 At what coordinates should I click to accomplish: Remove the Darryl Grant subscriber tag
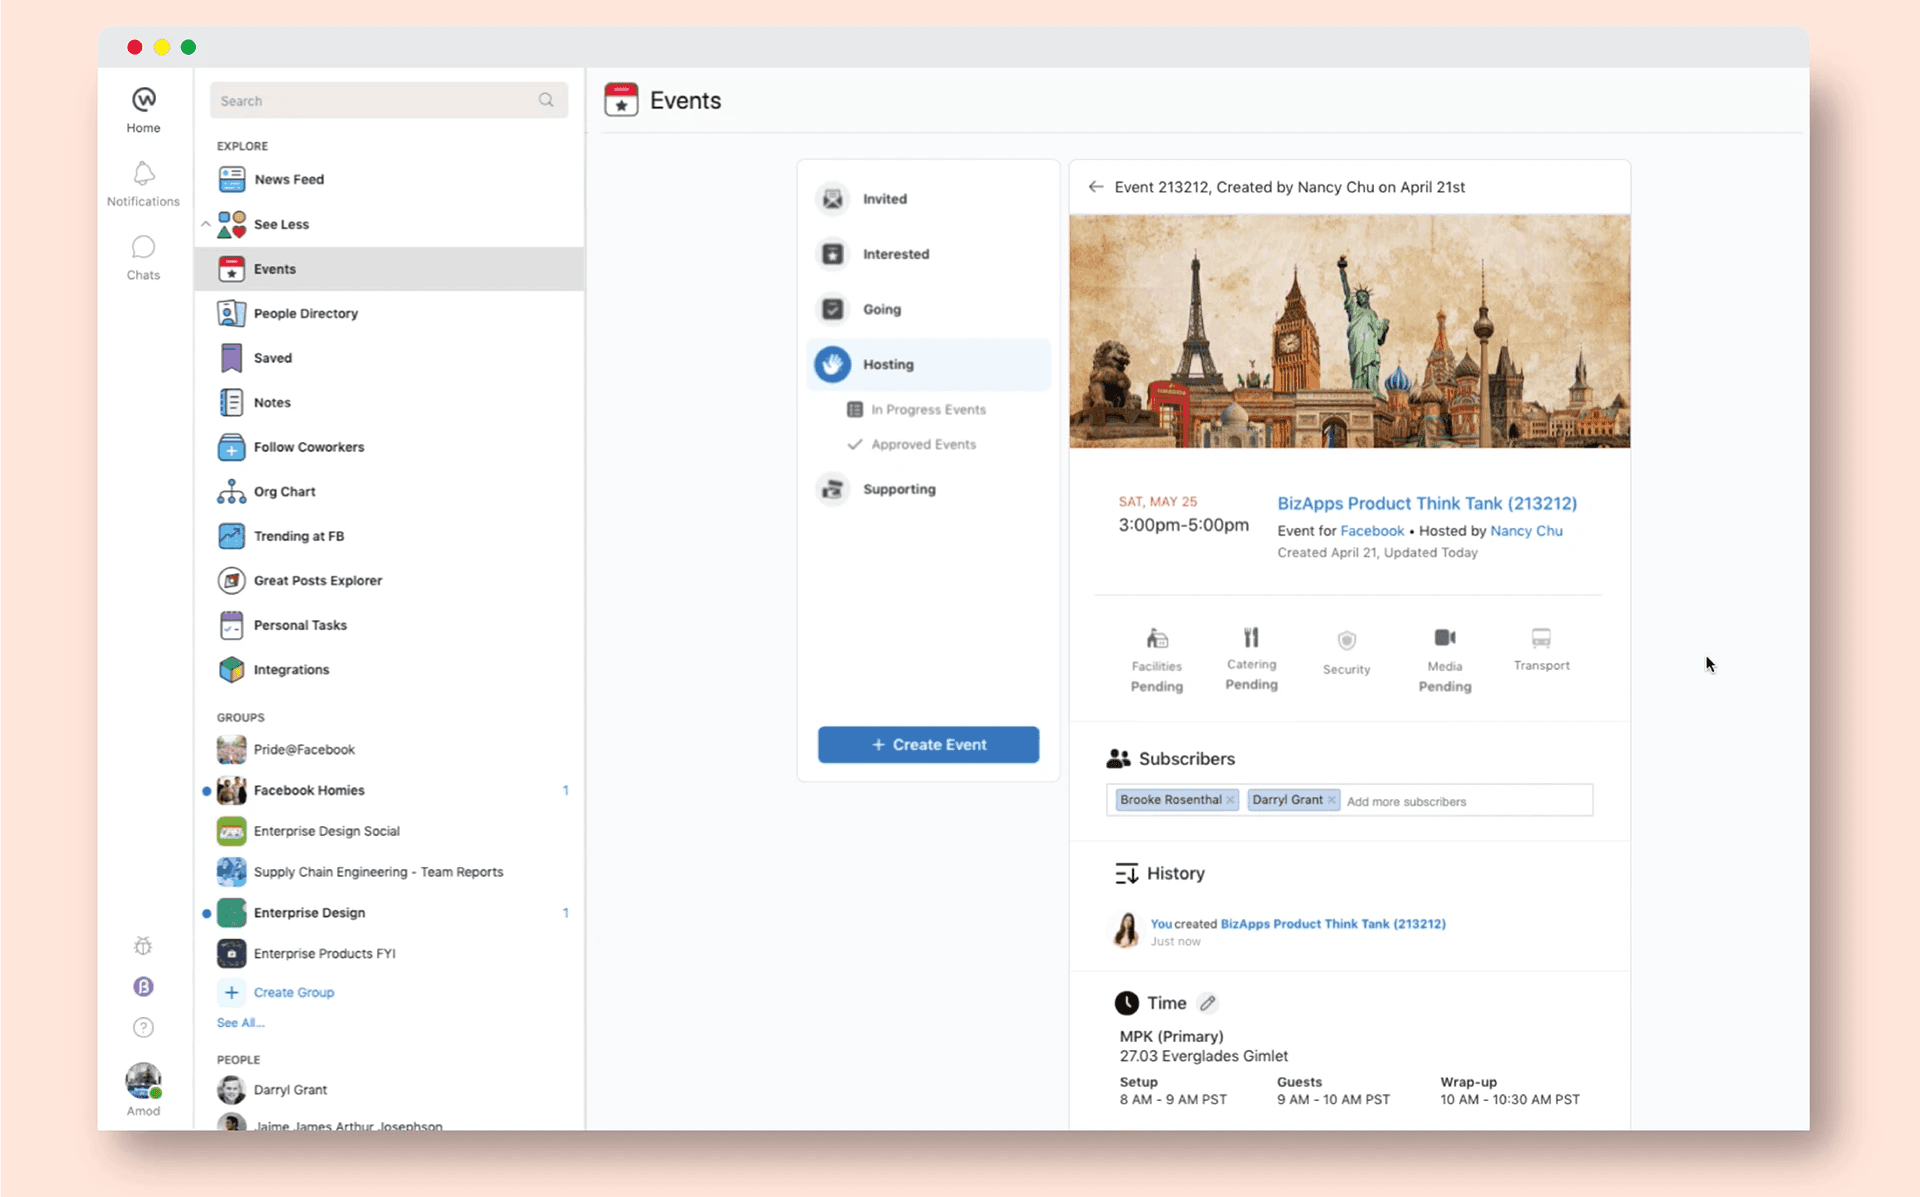click(1332, 800)
